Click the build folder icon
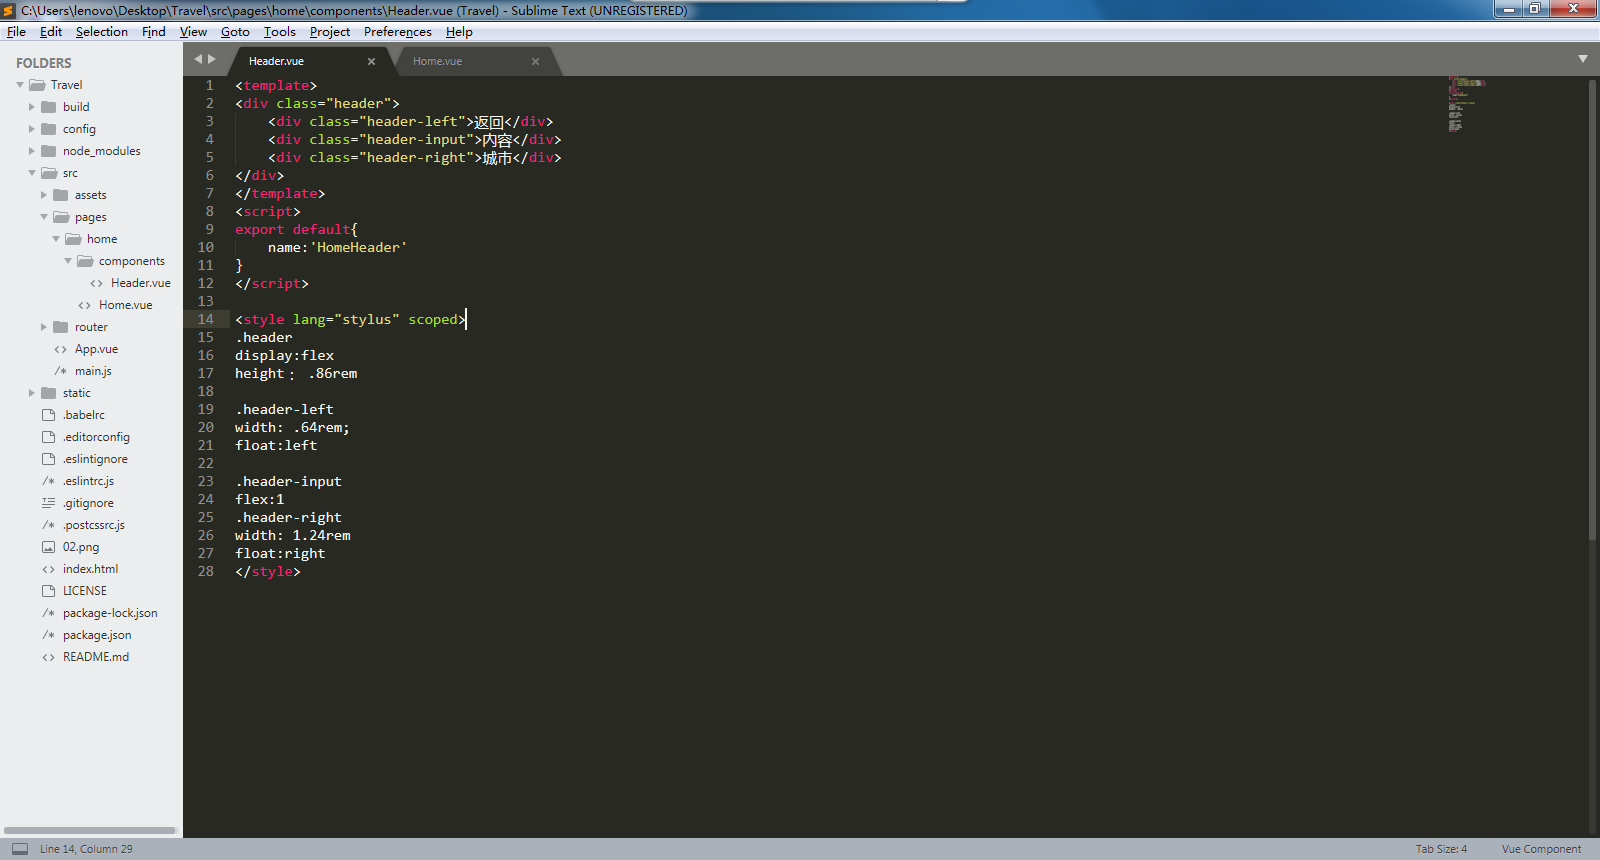Viewport: 1600px width, 860px height. (48, 107)
